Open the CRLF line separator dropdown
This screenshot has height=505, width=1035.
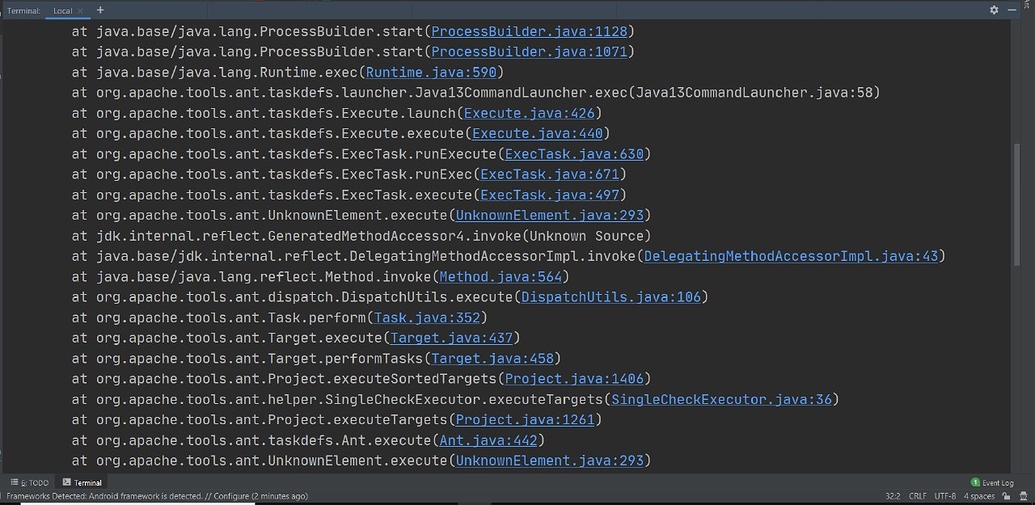click(x=917, y=496)
